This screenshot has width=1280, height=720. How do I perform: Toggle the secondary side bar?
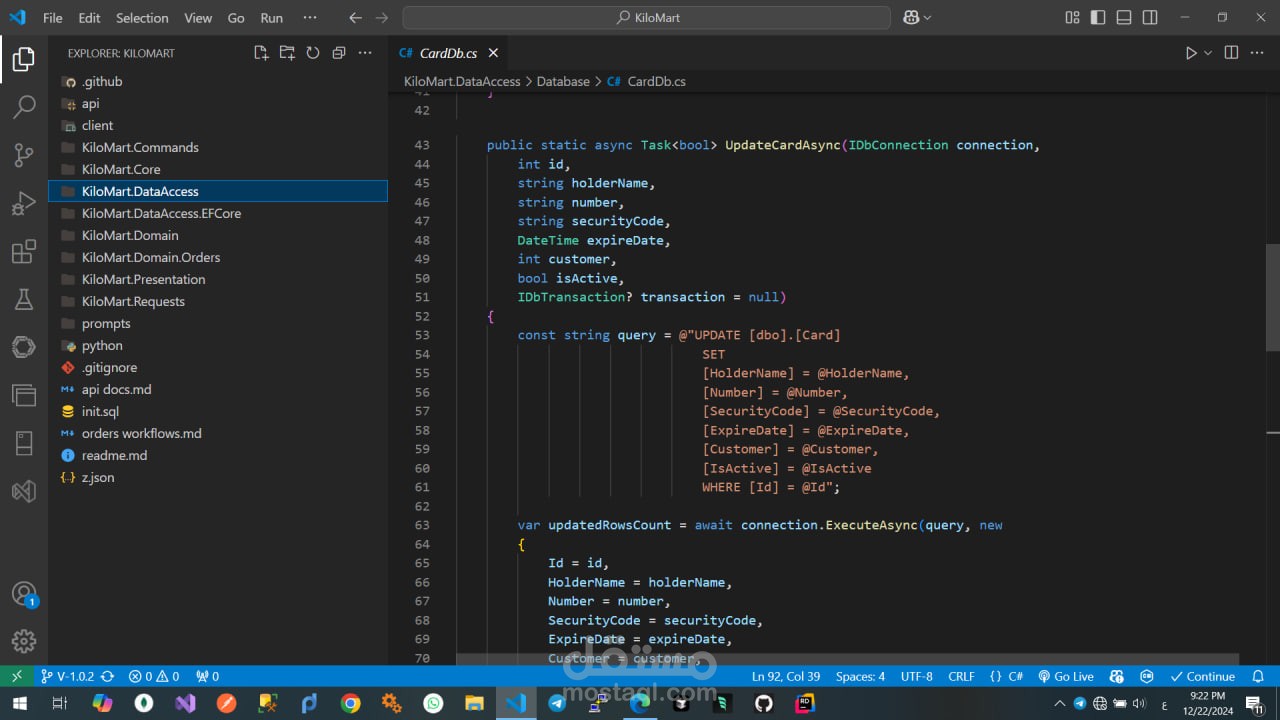tap(1150, 18)
